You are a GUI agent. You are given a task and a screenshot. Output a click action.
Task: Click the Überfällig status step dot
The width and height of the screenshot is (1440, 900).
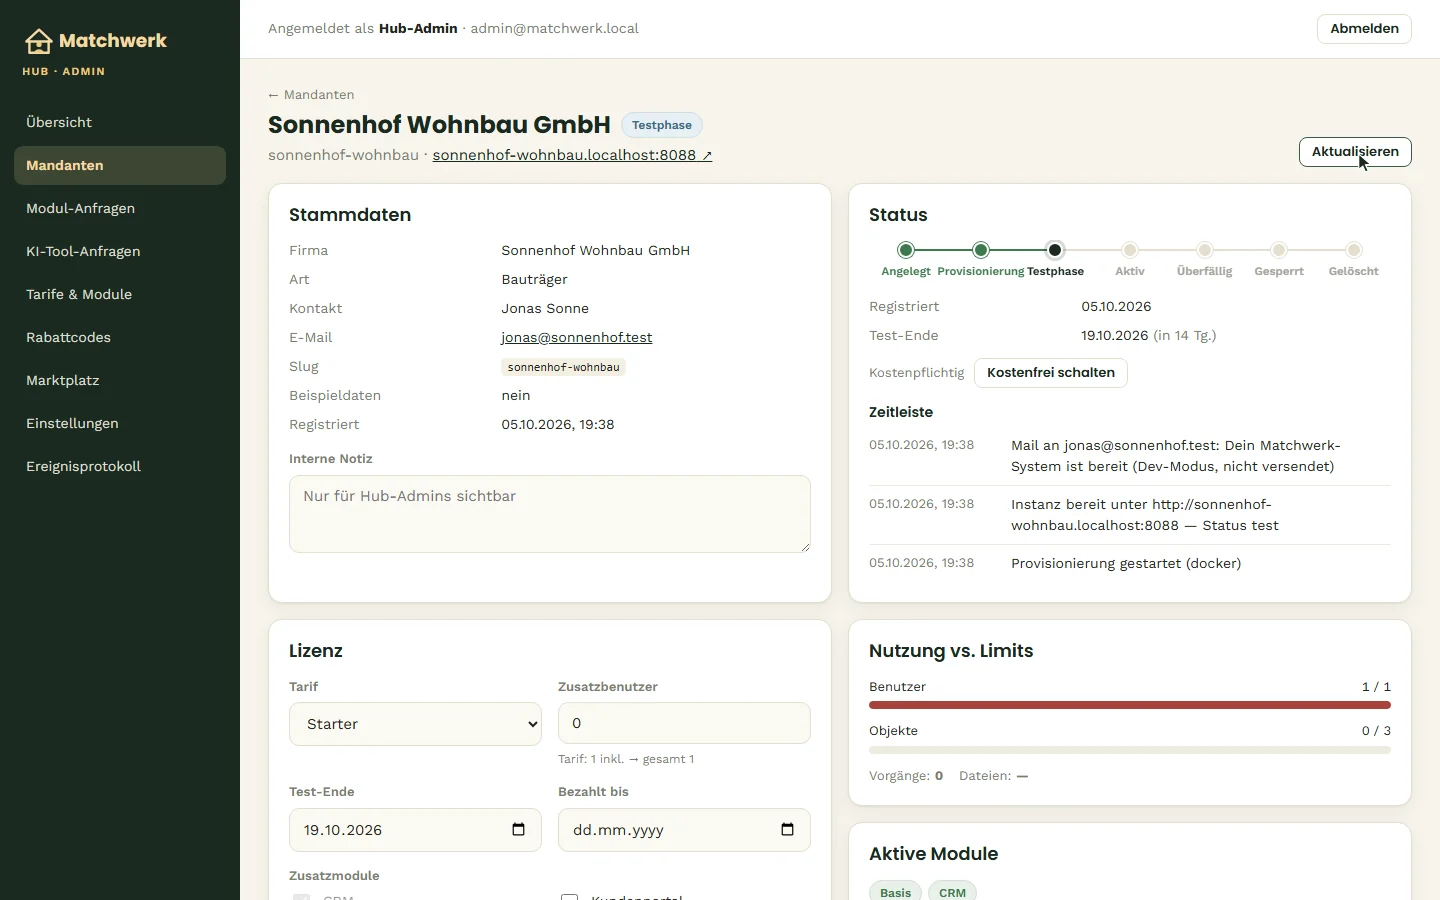(1205, 250)
